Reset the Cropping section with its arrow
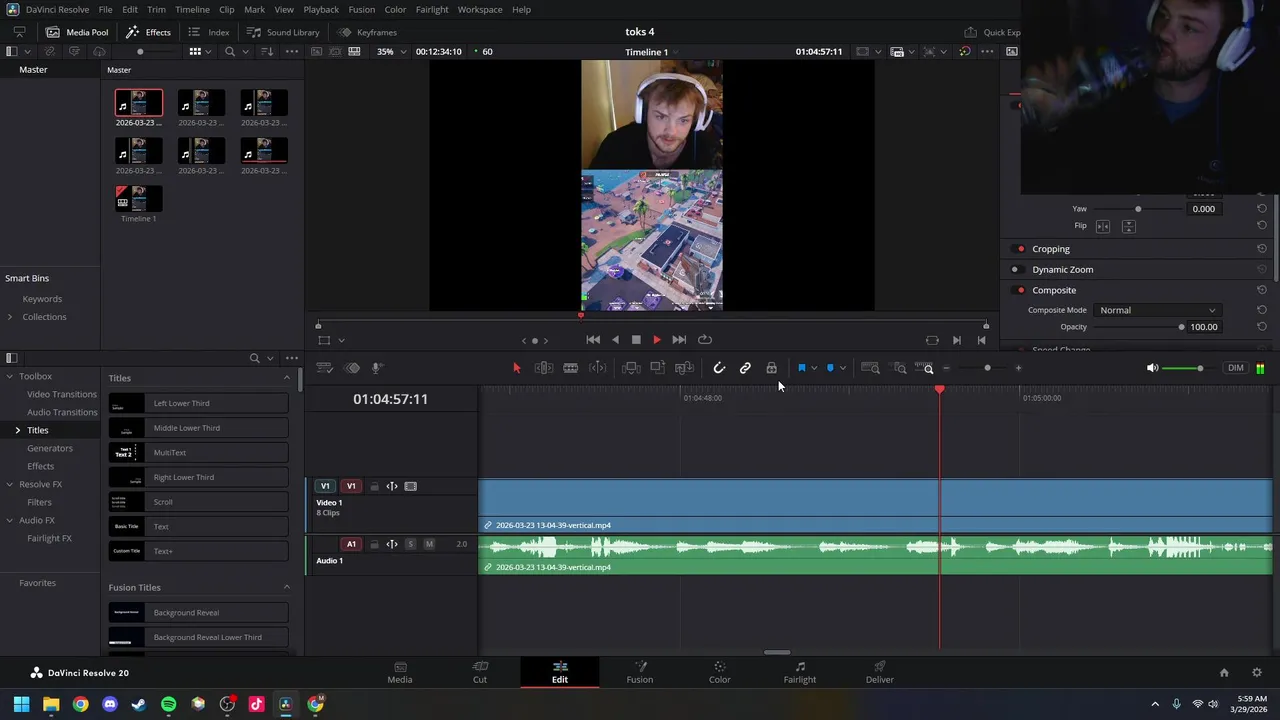The height and width of the screenshot is (720, 1280). coord(1262,249)
